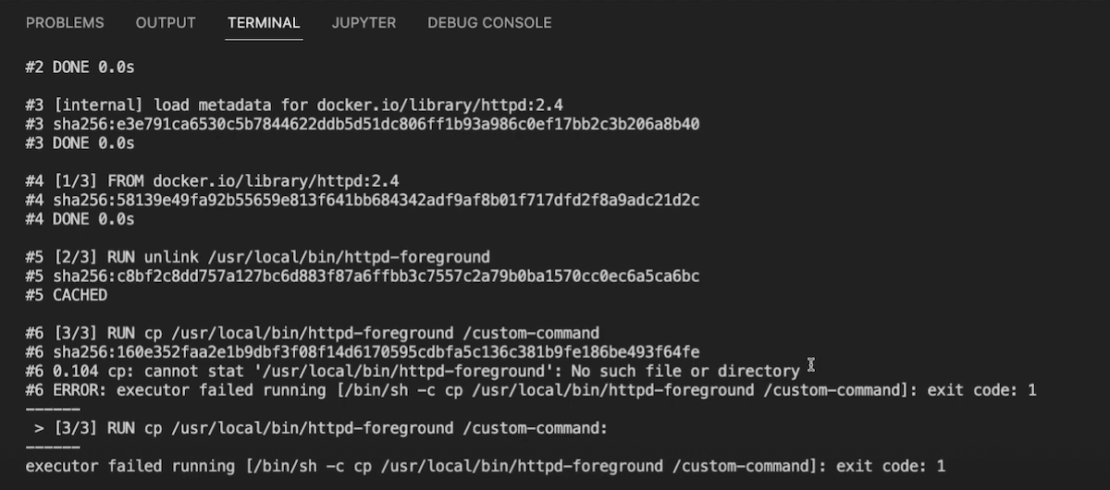Open the DEBUG CONSOLE tab
The width and height of the screenshot is (1110, 490).
click(489, 22)
